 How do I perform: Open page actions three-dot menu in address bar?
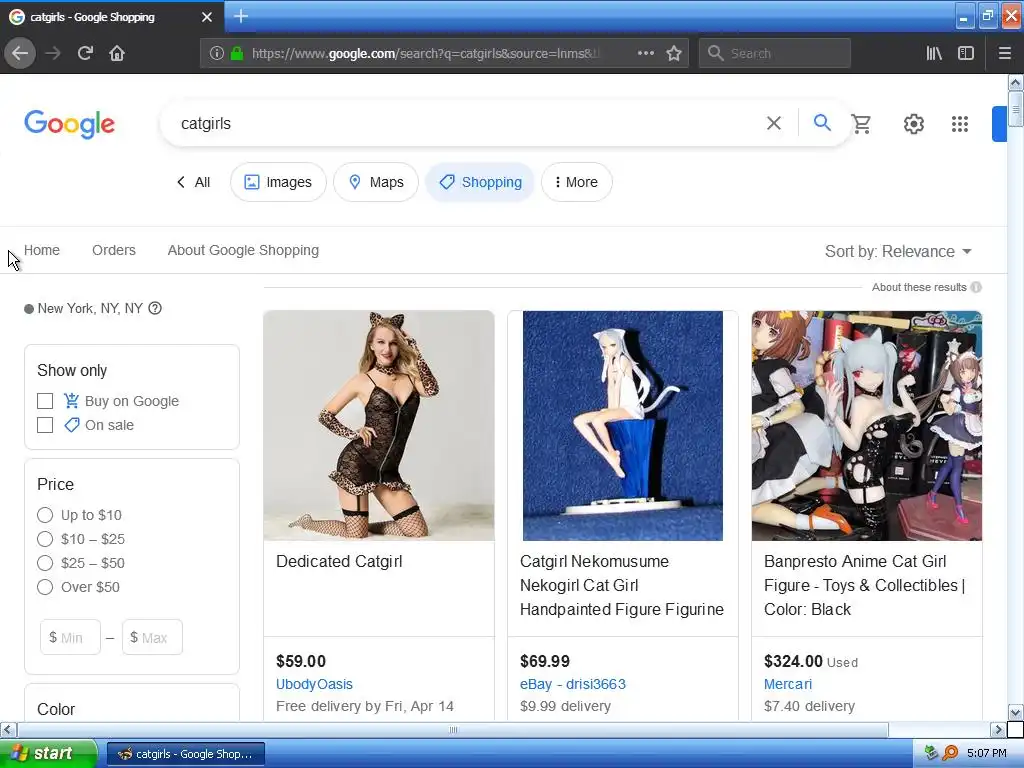point(645,53)
